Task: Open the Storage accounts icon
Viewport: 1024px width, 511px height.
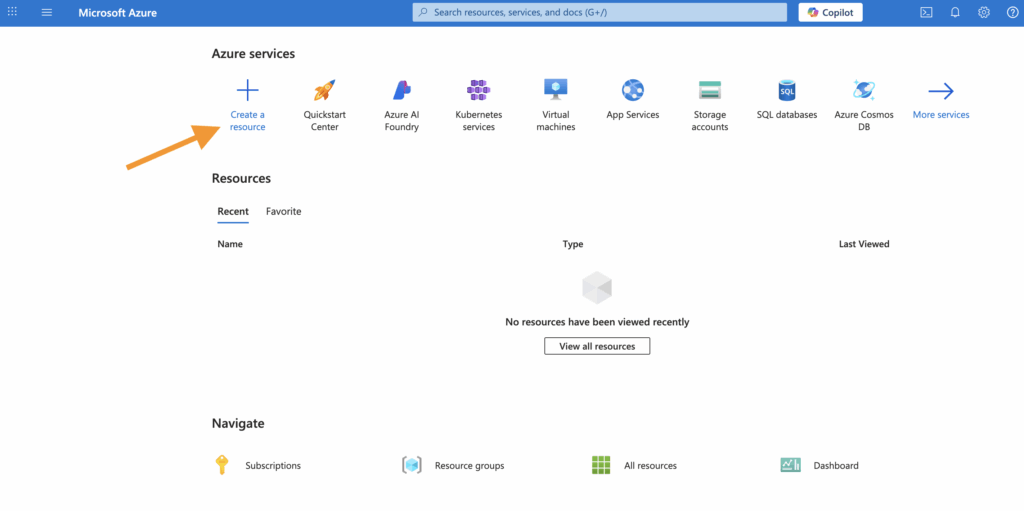Action: pos(710,90)
